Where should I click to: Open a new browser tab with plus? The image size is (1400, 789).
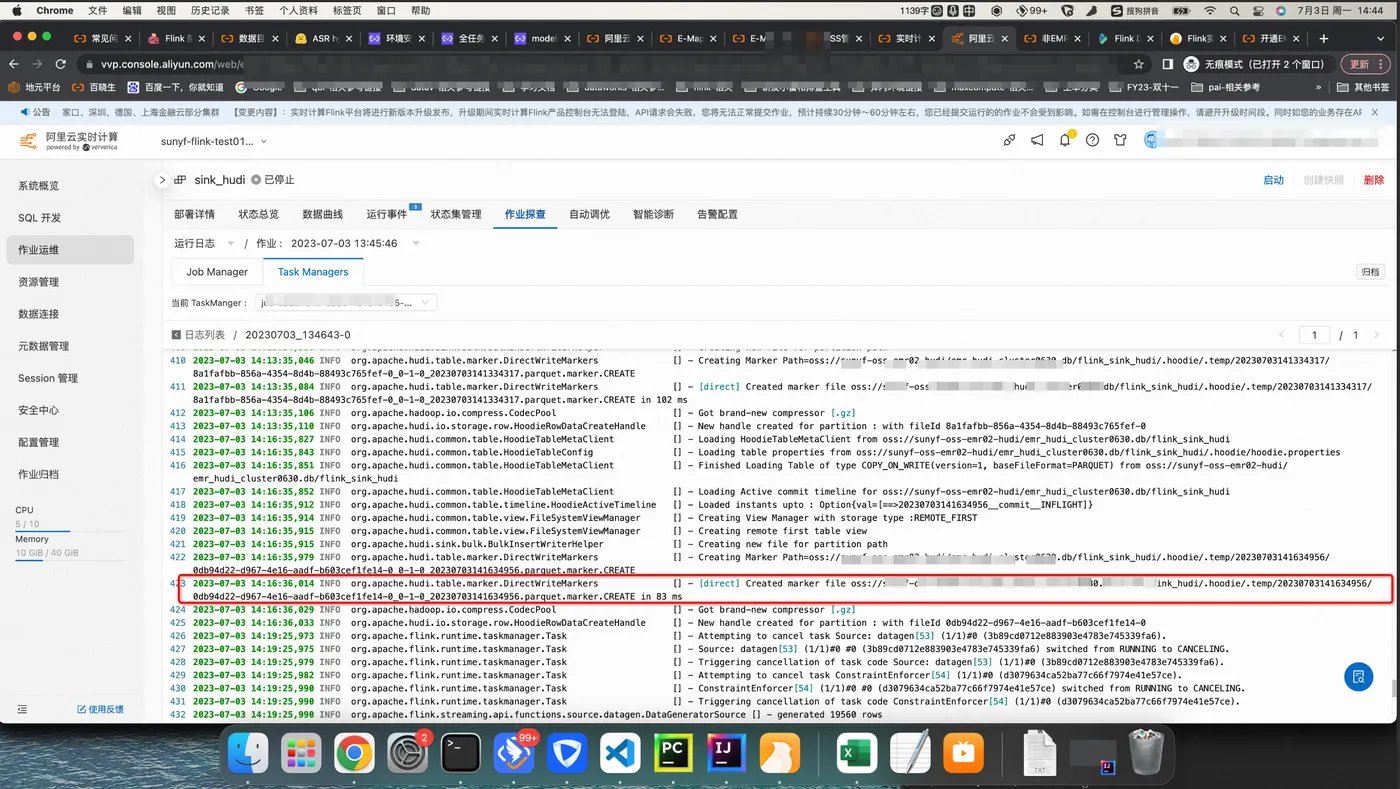(1324, 38)
